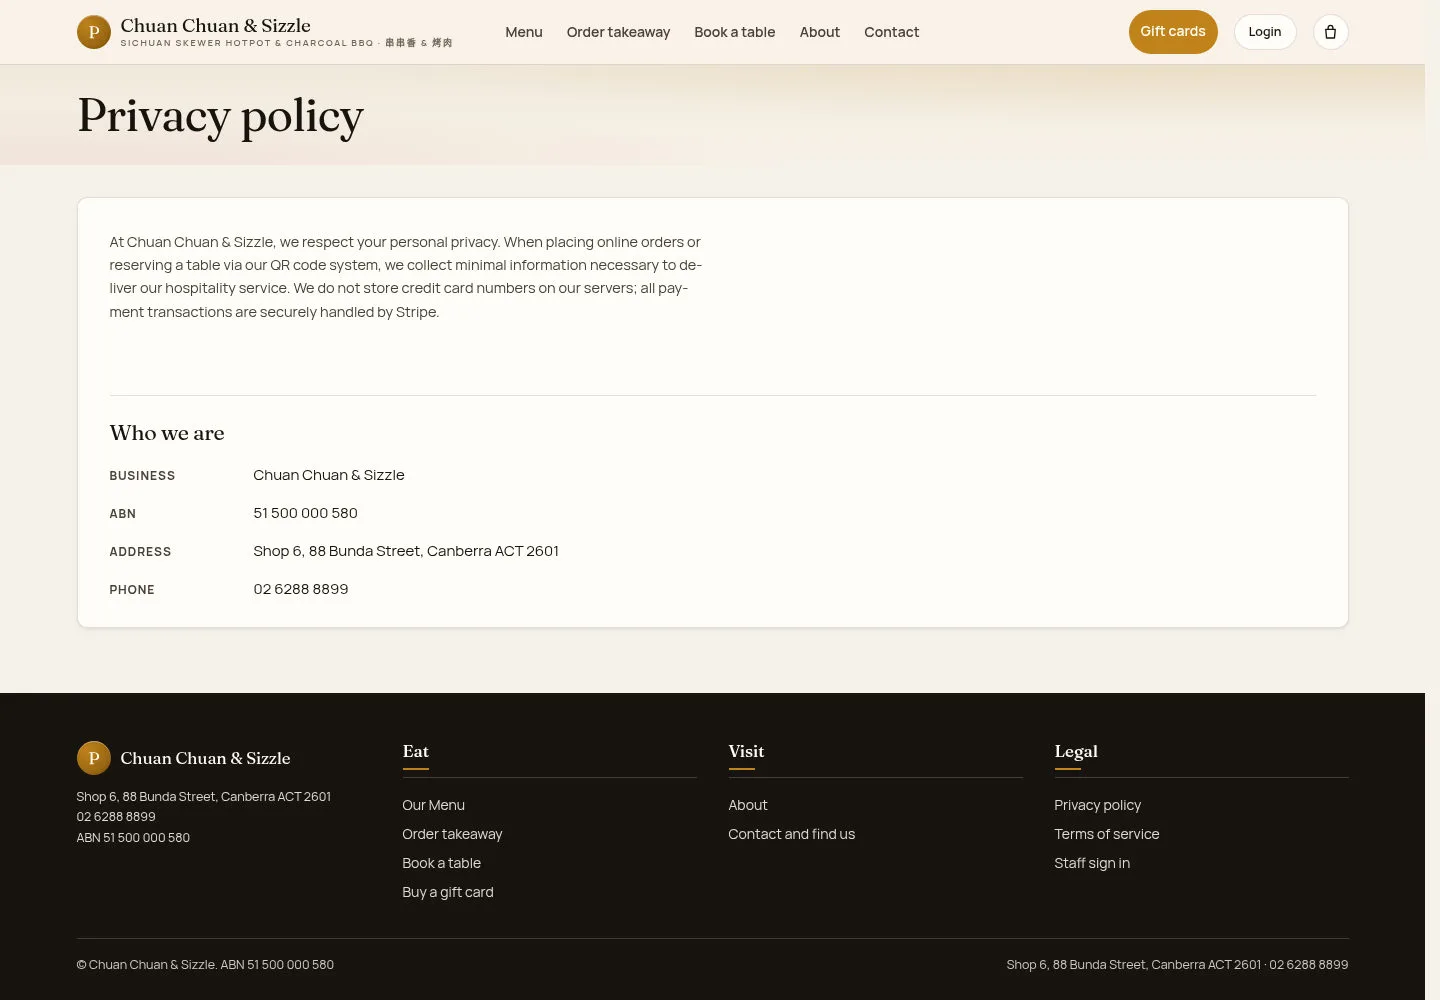Select the phone number in the Who we are table
This screenshot has height=1000, width=1440.
coord(301,589)
